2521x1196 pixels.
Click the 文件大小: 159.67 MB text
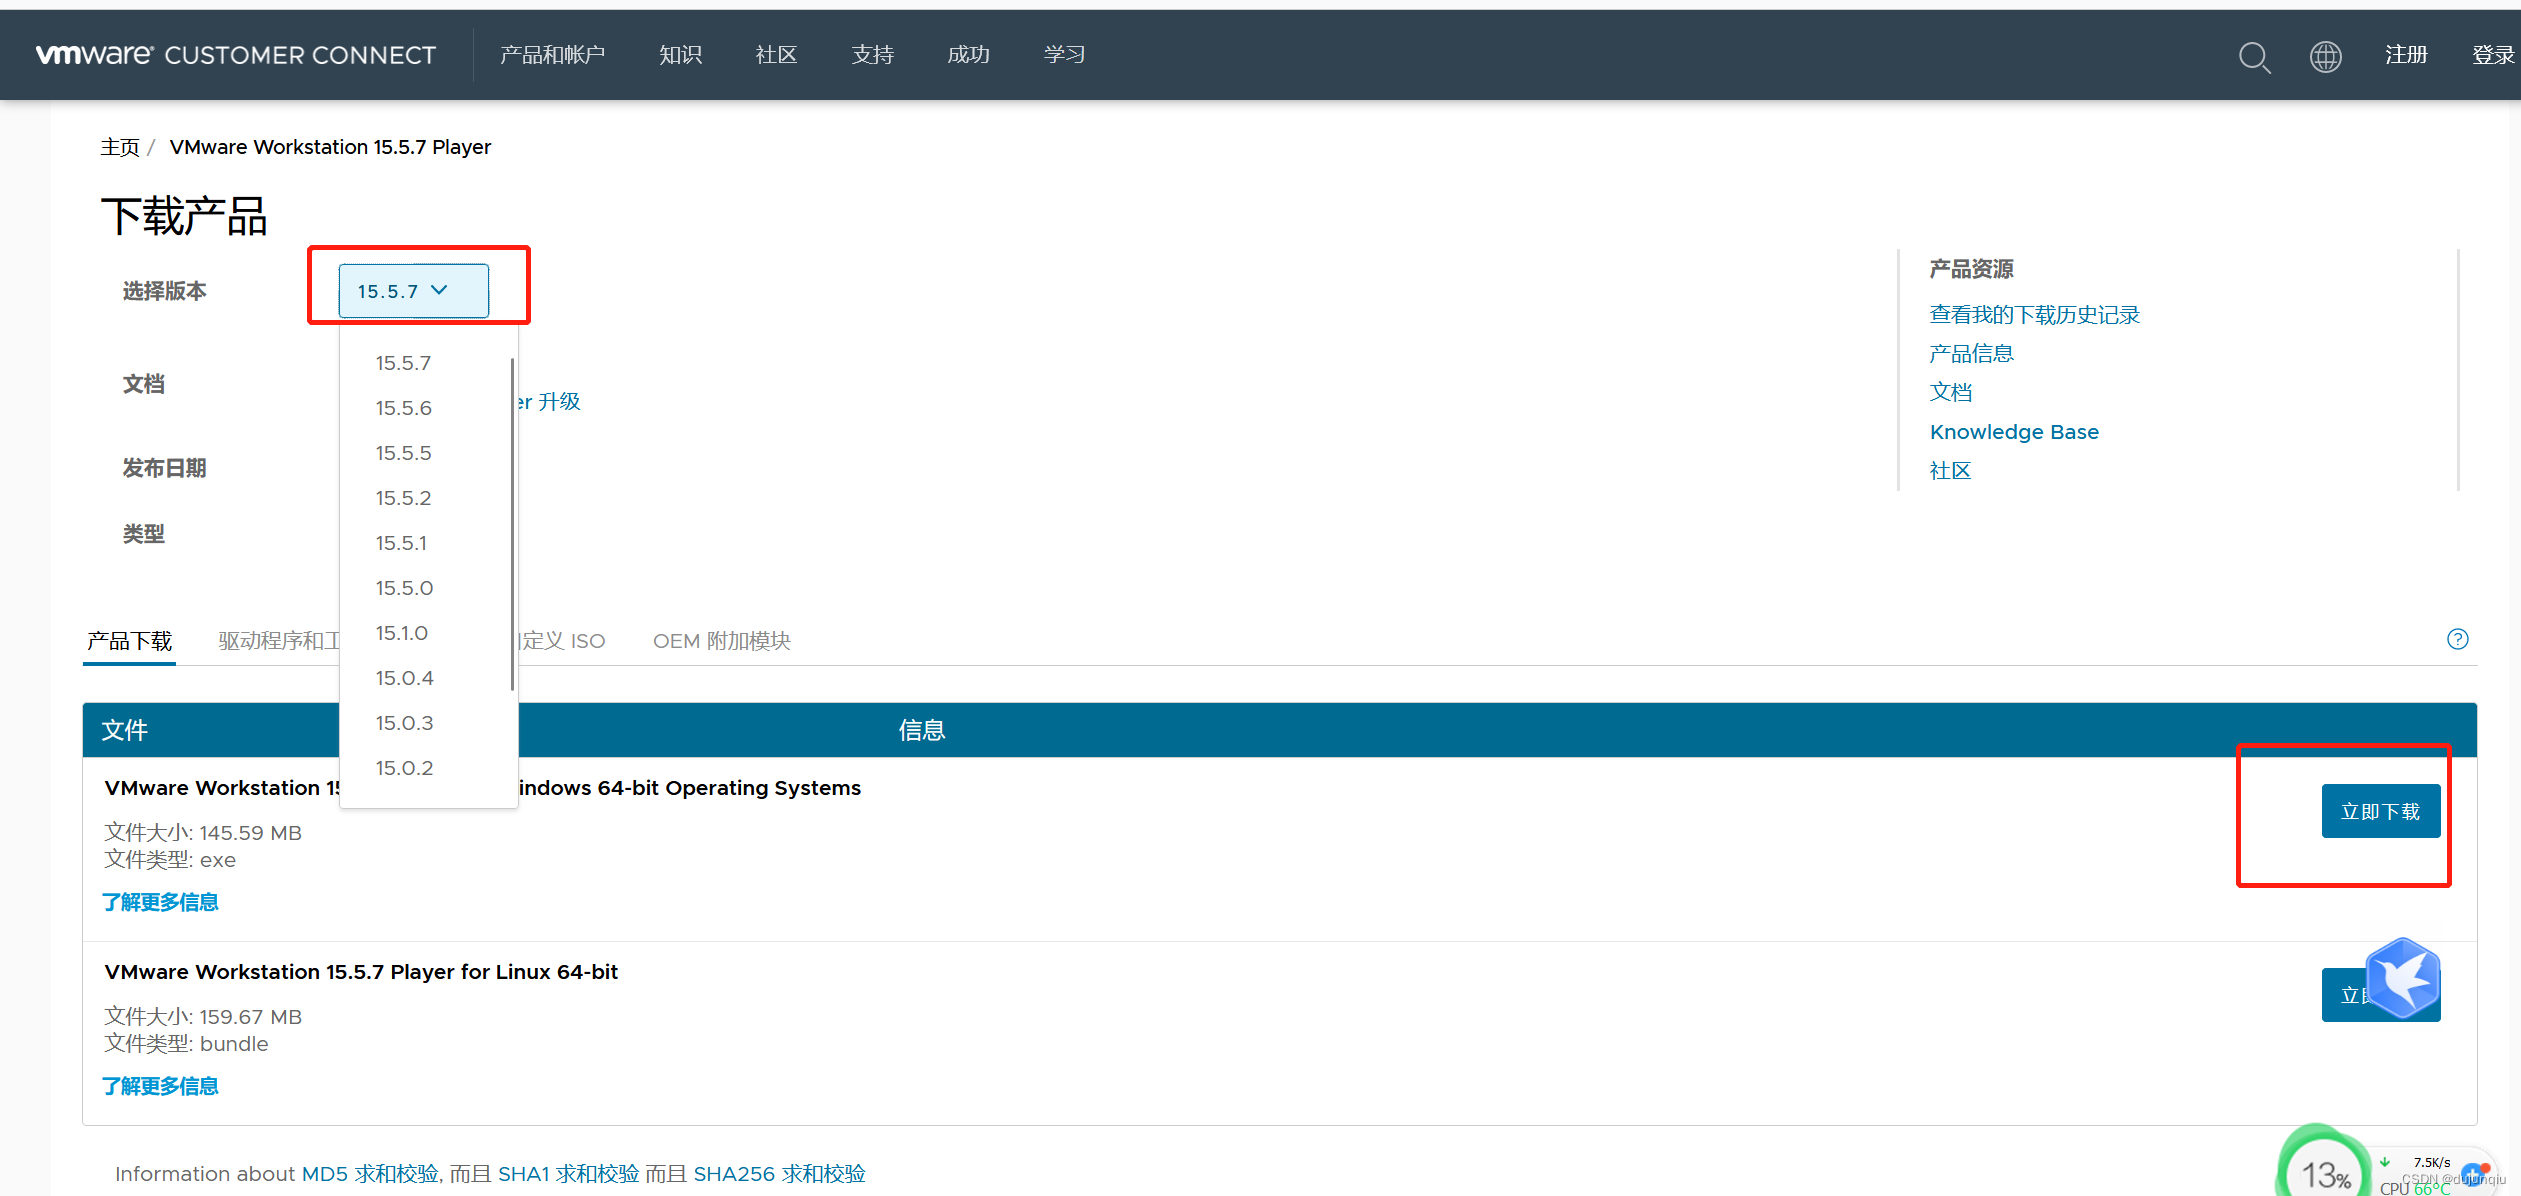(x=203, y=1017)
